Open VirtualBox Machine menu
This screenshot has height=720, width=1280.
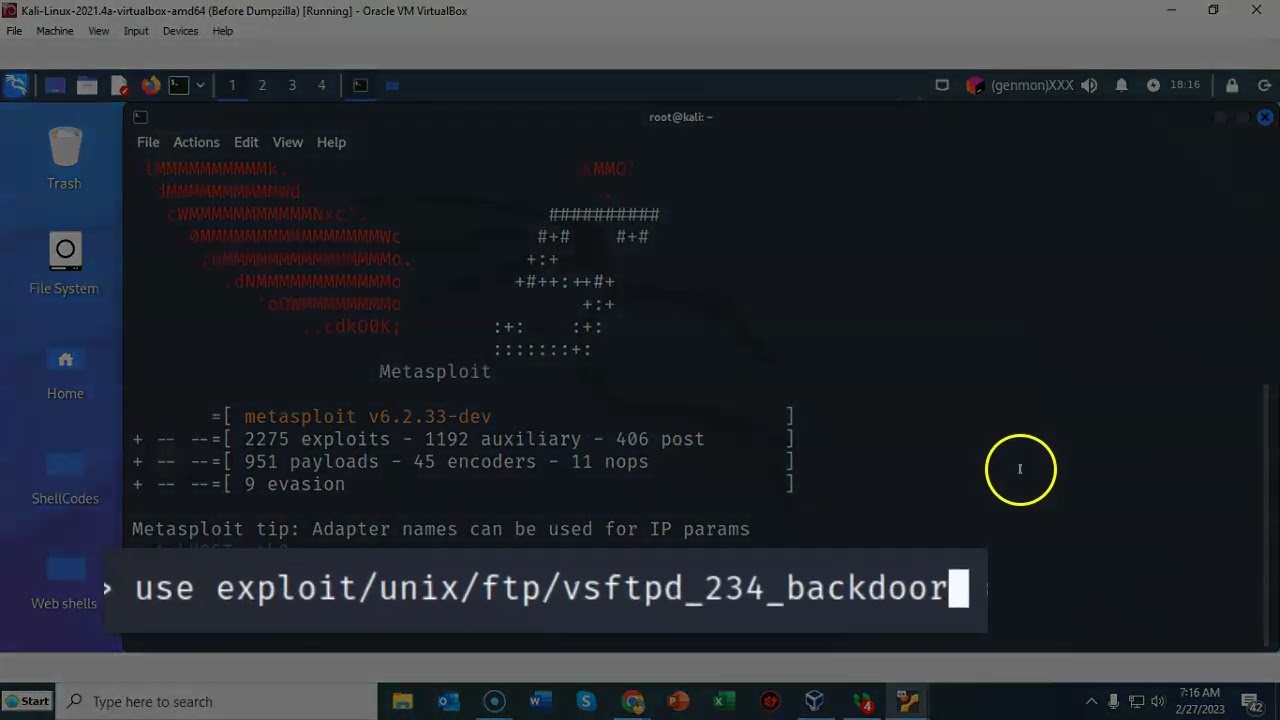pos(55,31)
